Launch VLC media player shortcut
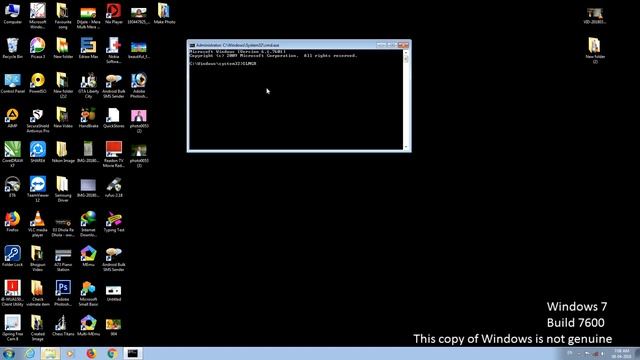640x360 pixels. click(x=38, y=224)
